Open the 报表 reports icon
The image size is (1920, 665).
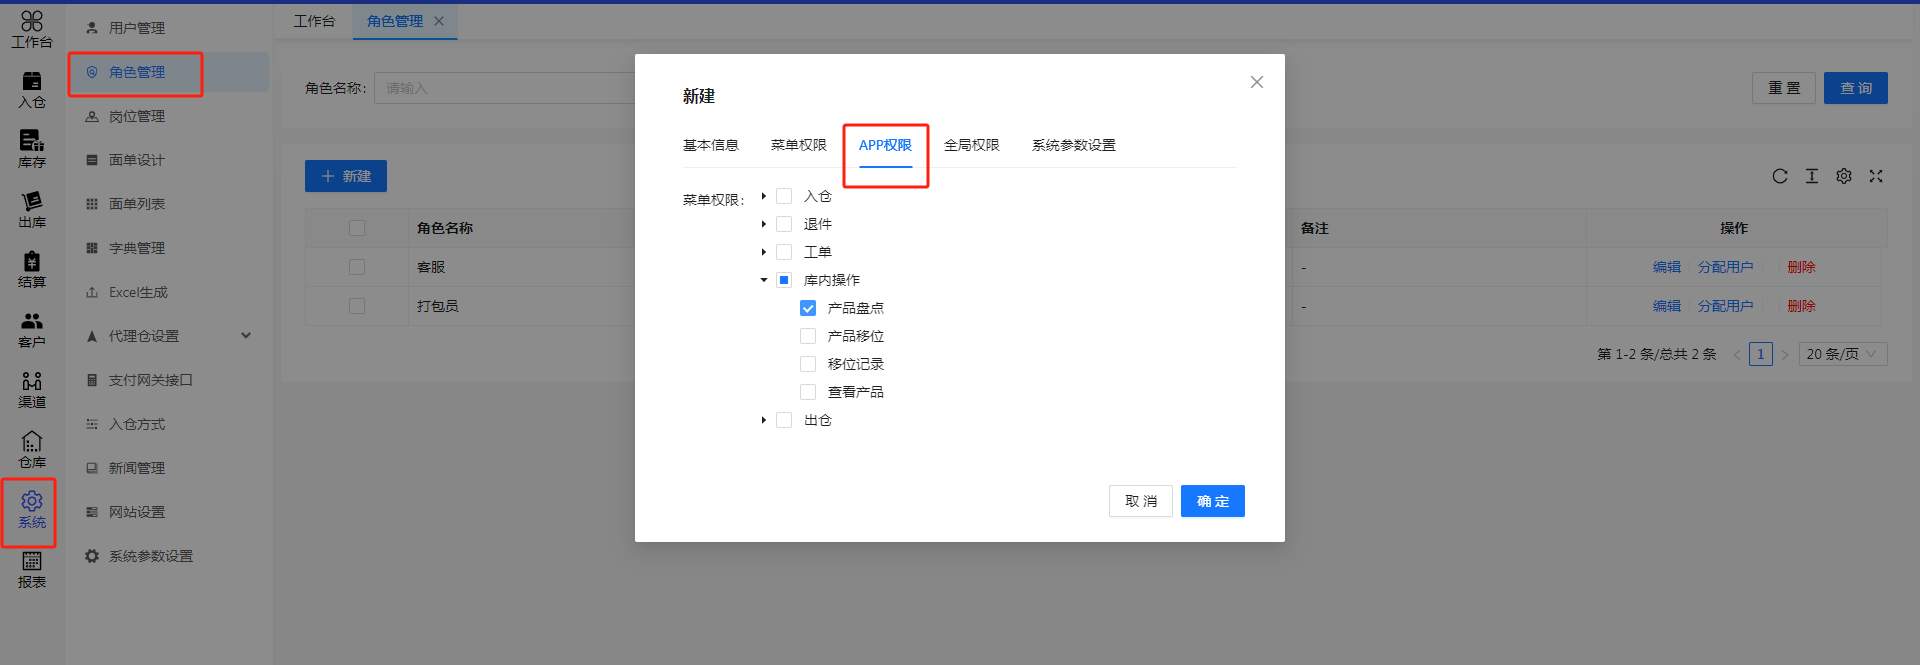click(x=32, y=569)
